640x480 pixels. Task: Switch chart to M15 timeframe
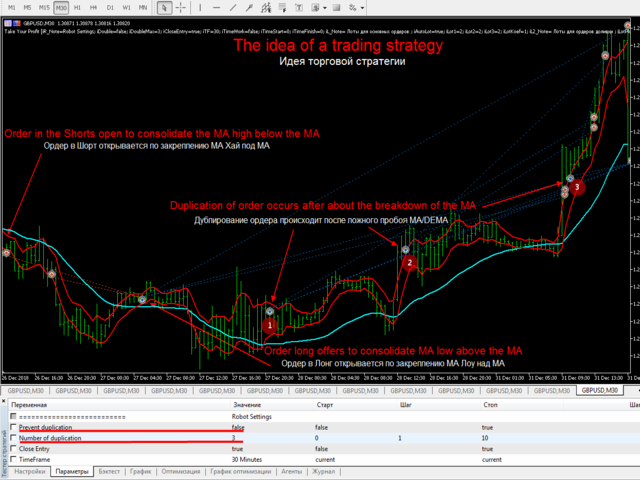click(x=44, y=7)
